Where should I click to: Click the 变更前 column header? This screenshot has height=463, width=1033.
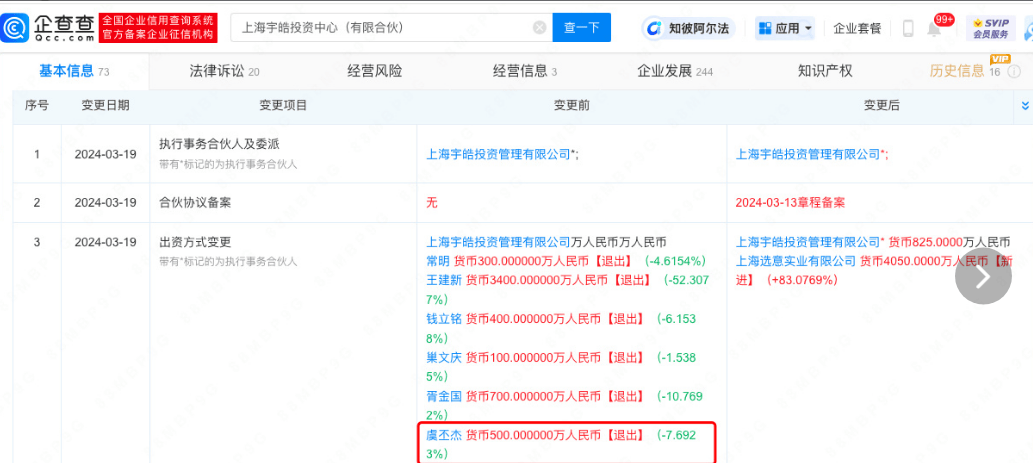[571, 105]
